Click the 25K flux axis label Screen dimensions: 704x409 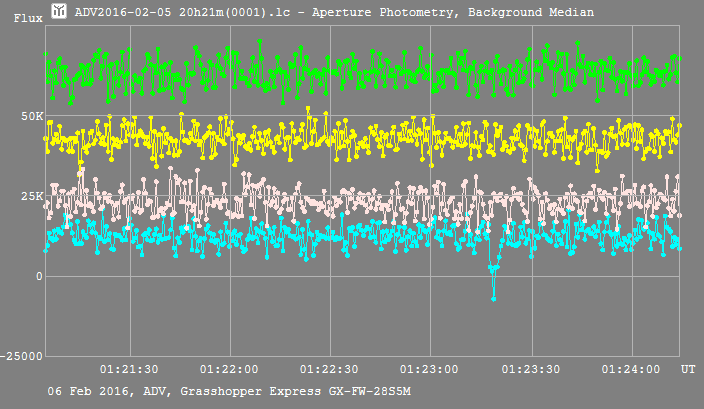click(x=31, y=197)
